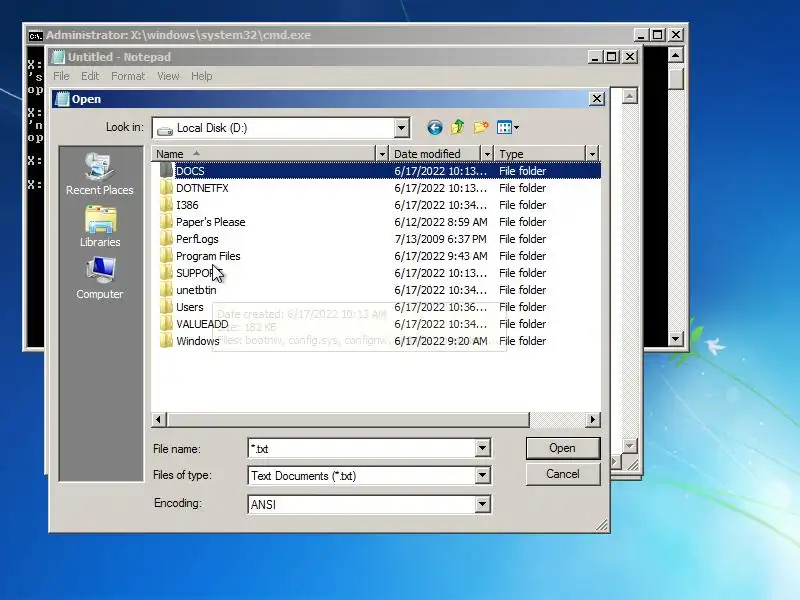Click the resize grip of the Open dialog
This screenshot has height=600, width=800.
pos(603,525)
